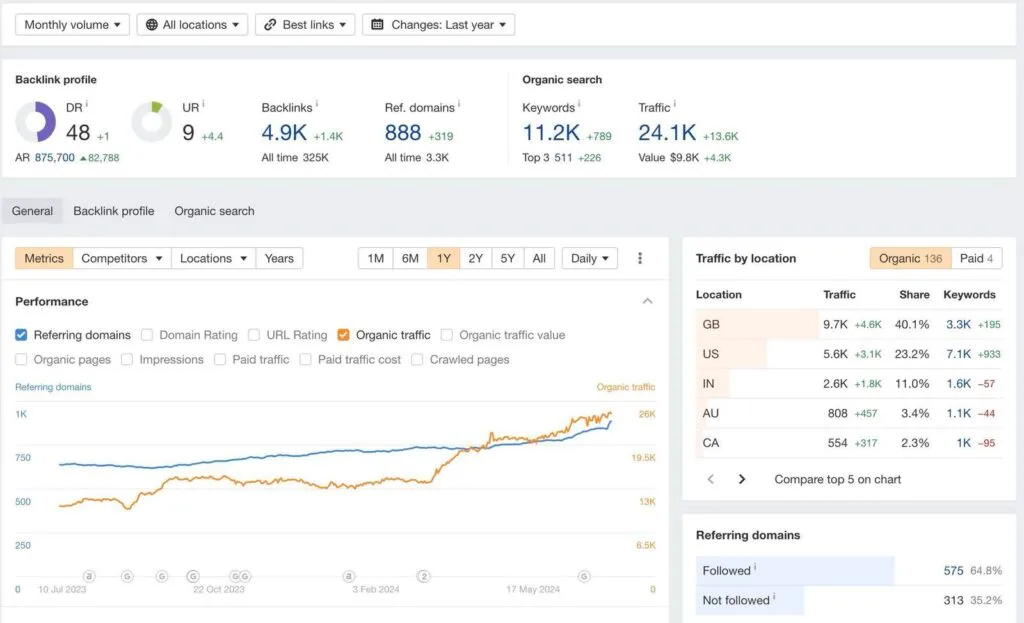Click the Keywords info icon
Image resolution: width=1024 pixels, height=623 pixels.
(579, 103)
